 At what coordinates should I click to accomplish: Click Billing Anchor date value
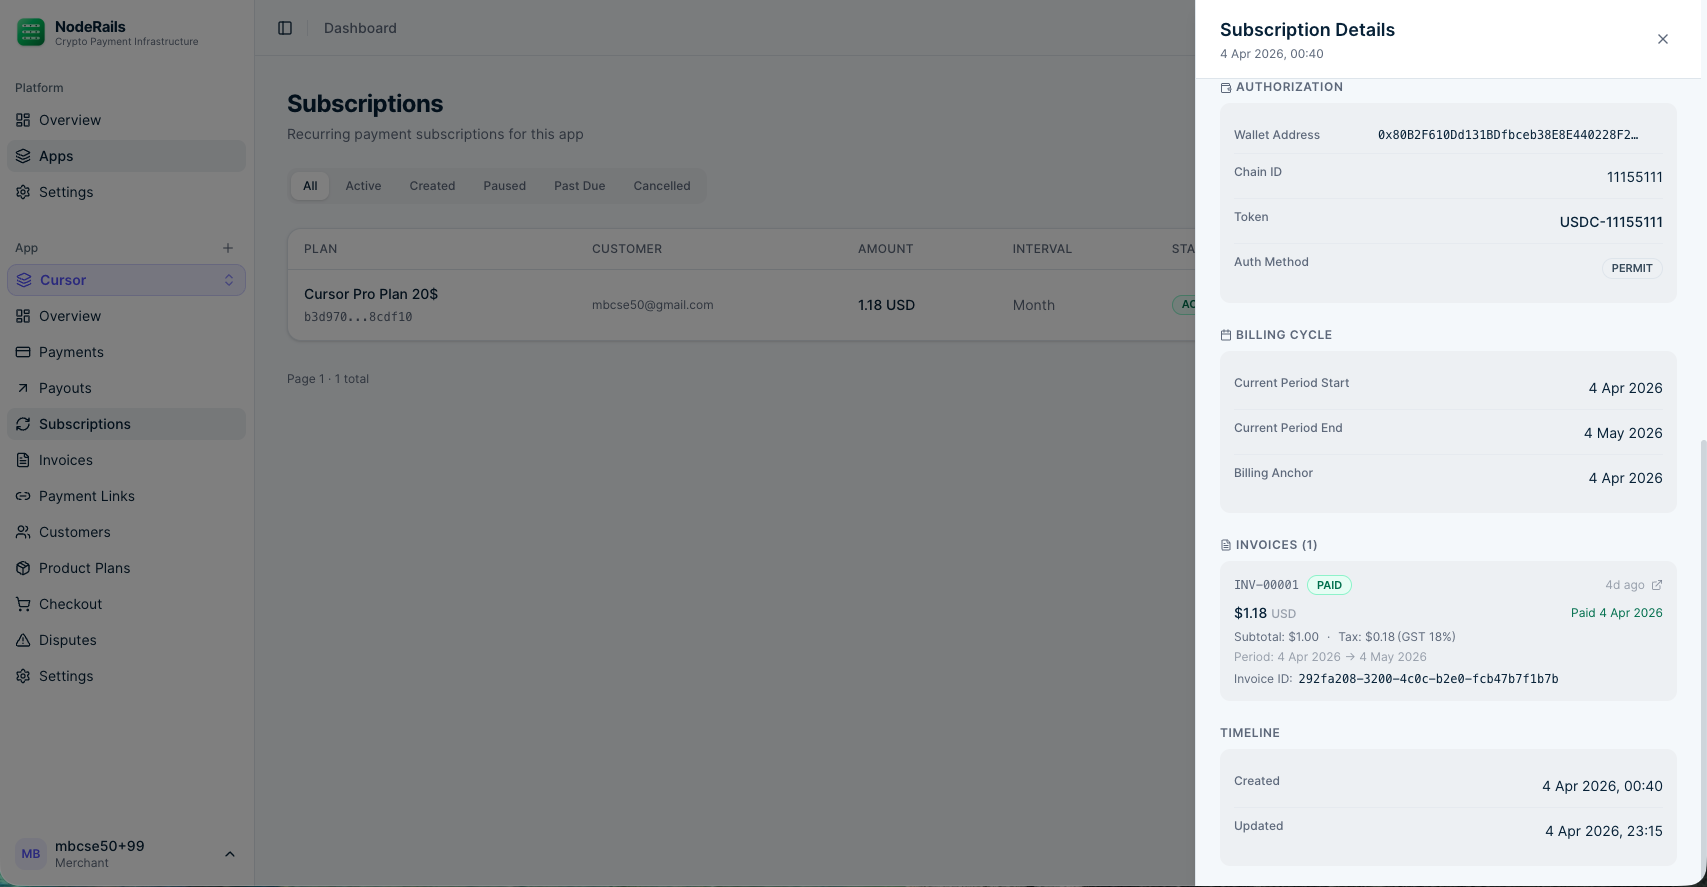(1625, 478)
